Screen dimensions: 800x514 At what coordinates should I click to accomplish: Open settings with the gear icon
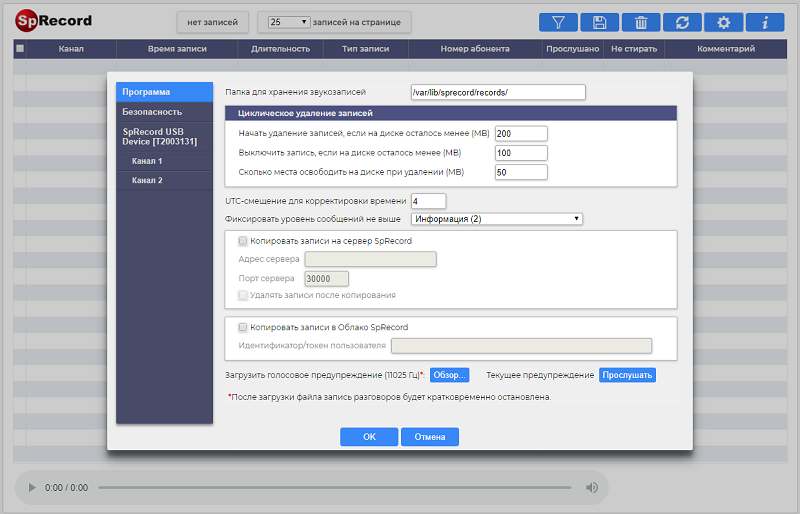coord(723,22)
